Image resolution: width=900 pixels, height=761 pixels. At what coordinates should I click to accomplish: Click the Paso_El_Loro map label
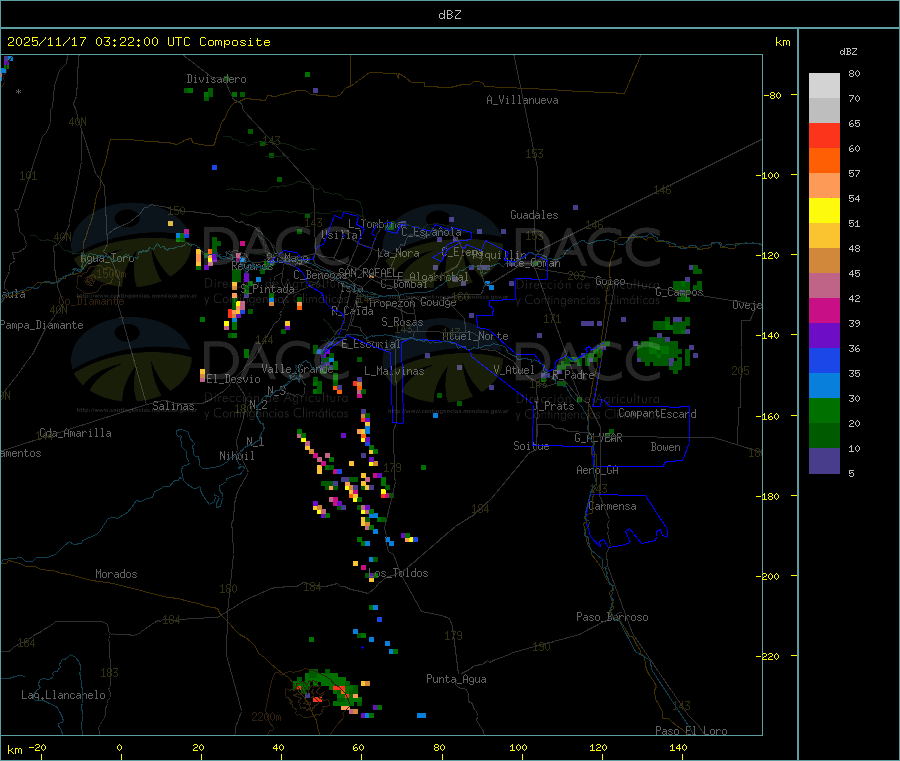691,731
